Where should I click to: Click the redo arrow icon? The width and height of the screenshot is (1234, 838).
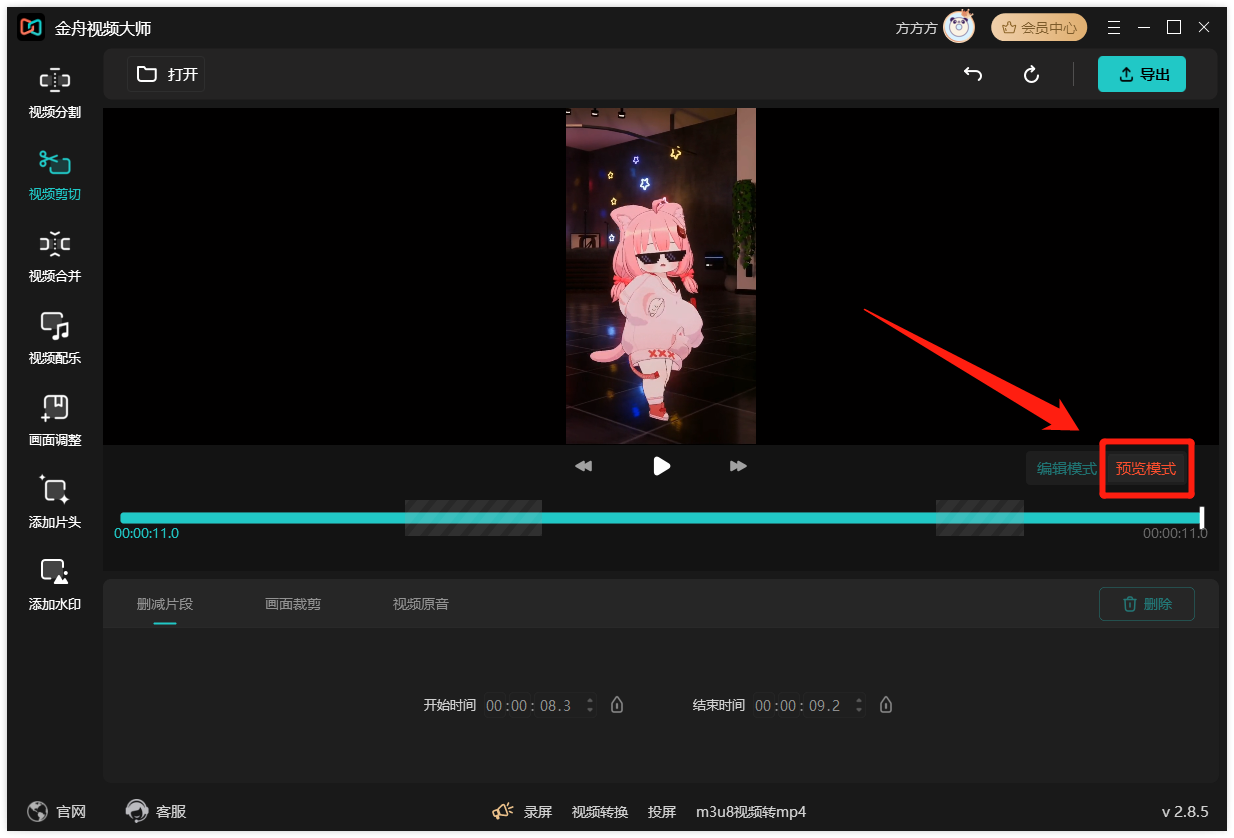pyautogui.click(x=1032, y=75)
